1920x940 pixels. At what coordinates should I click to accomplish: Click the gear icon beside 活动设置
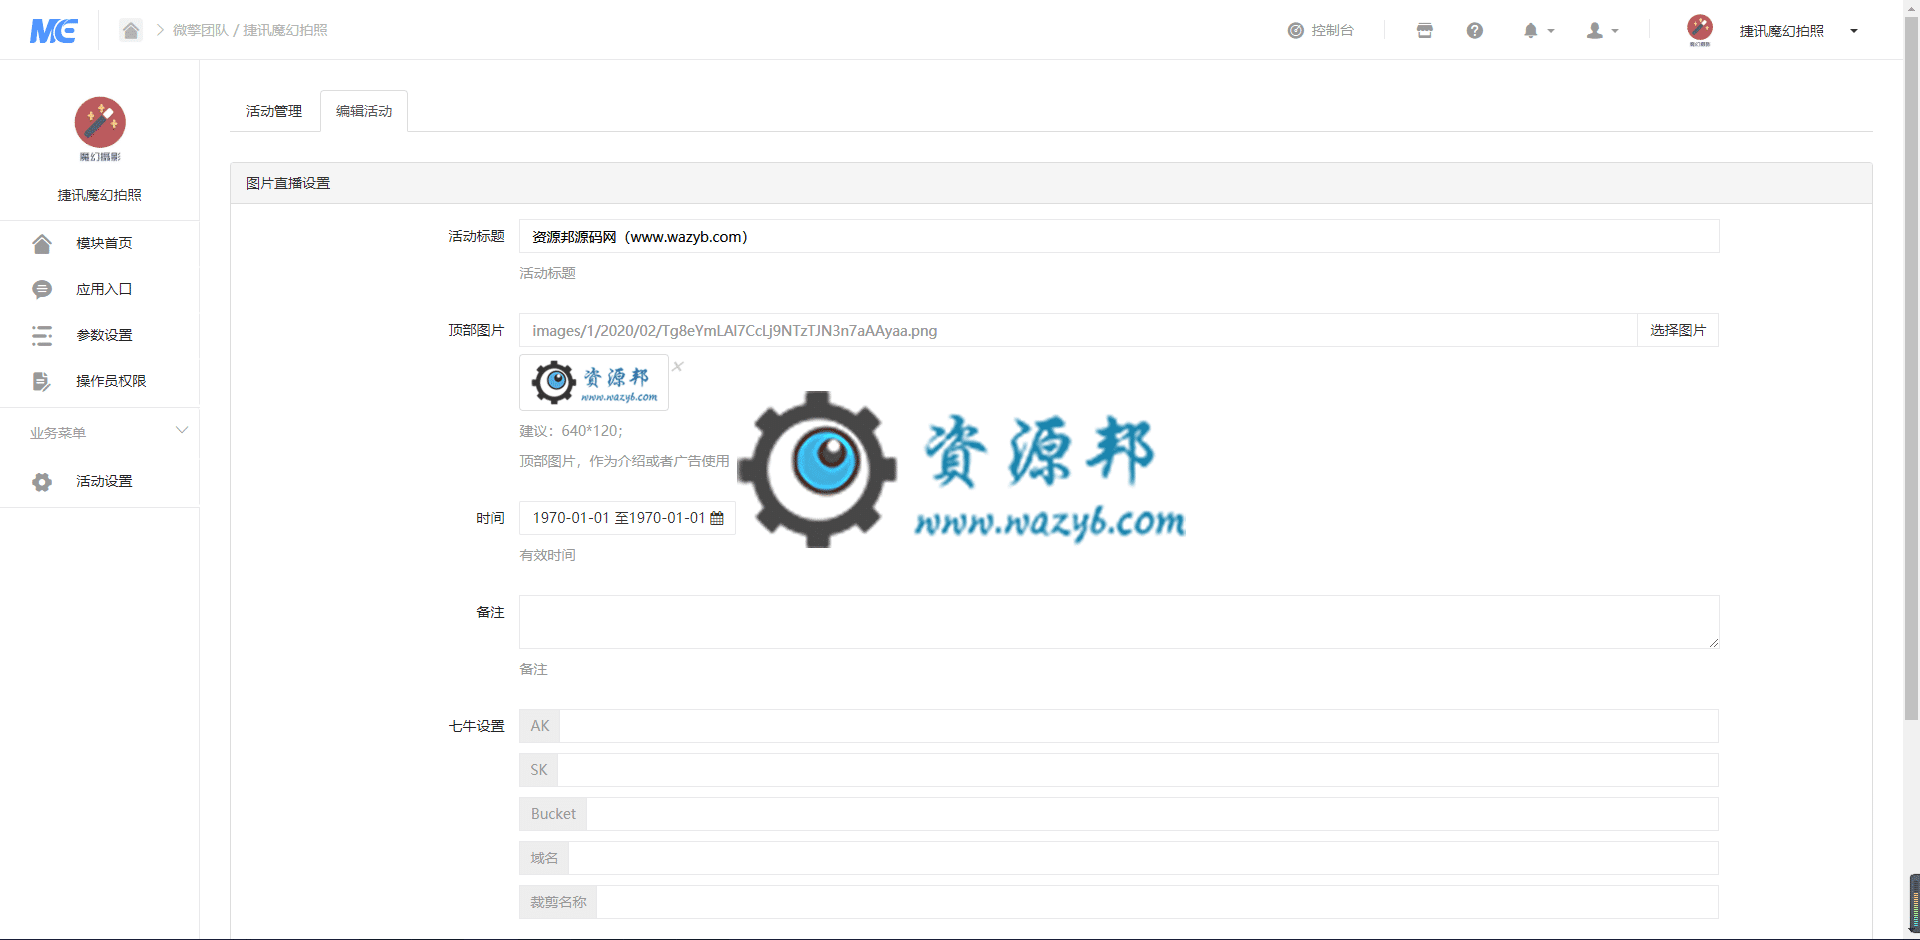click(x=42, y=481)
